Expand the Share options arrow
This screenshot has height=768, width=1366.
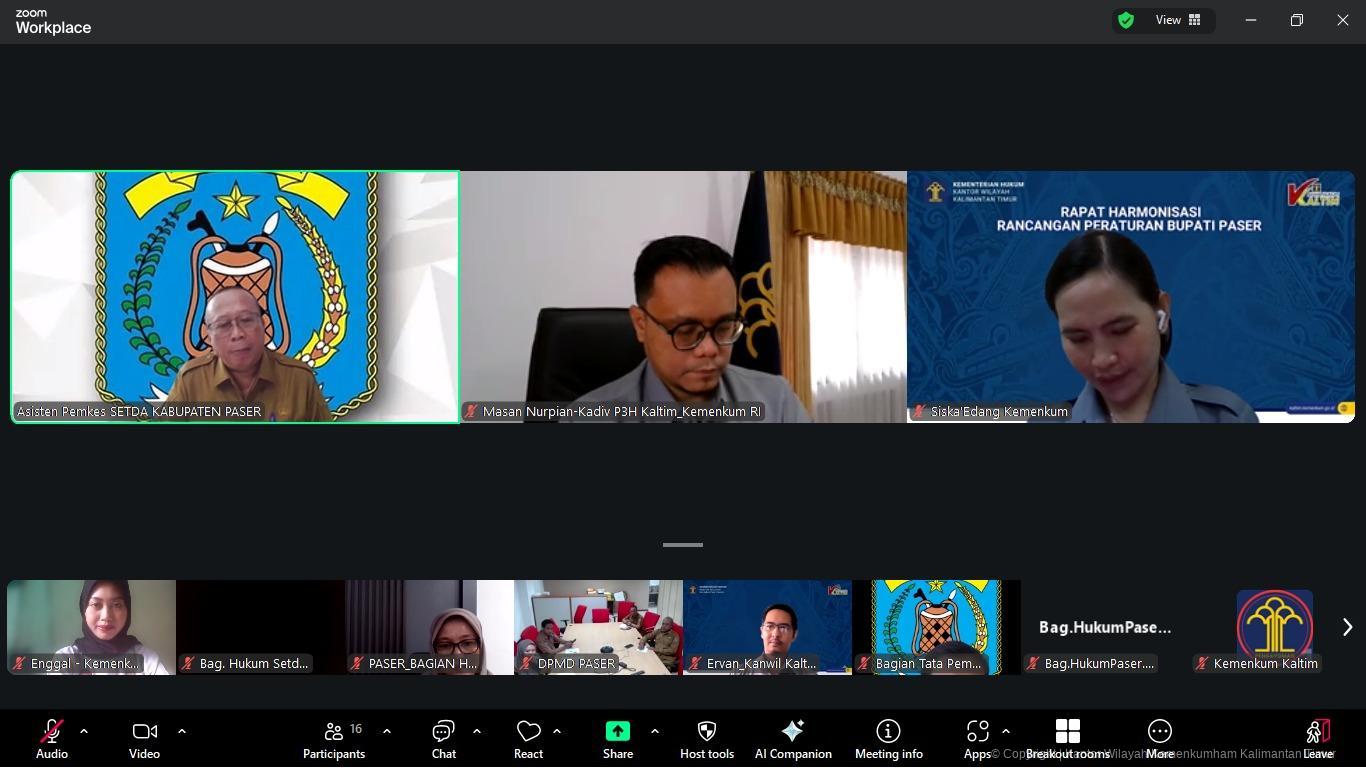coord(655,731)
